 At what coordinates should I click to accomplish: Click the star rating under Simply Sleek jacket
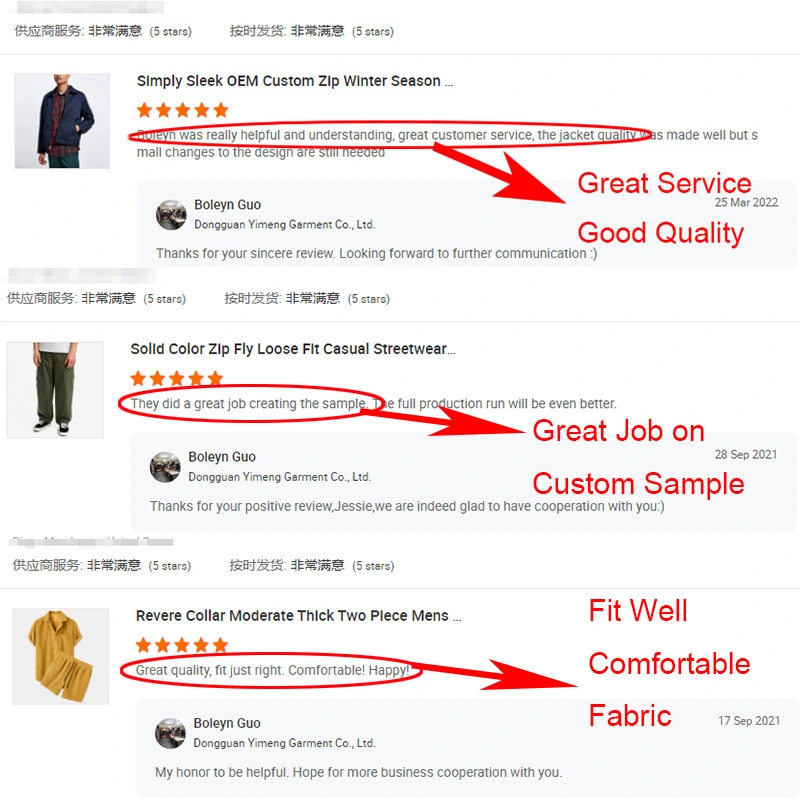pos(183,110)
